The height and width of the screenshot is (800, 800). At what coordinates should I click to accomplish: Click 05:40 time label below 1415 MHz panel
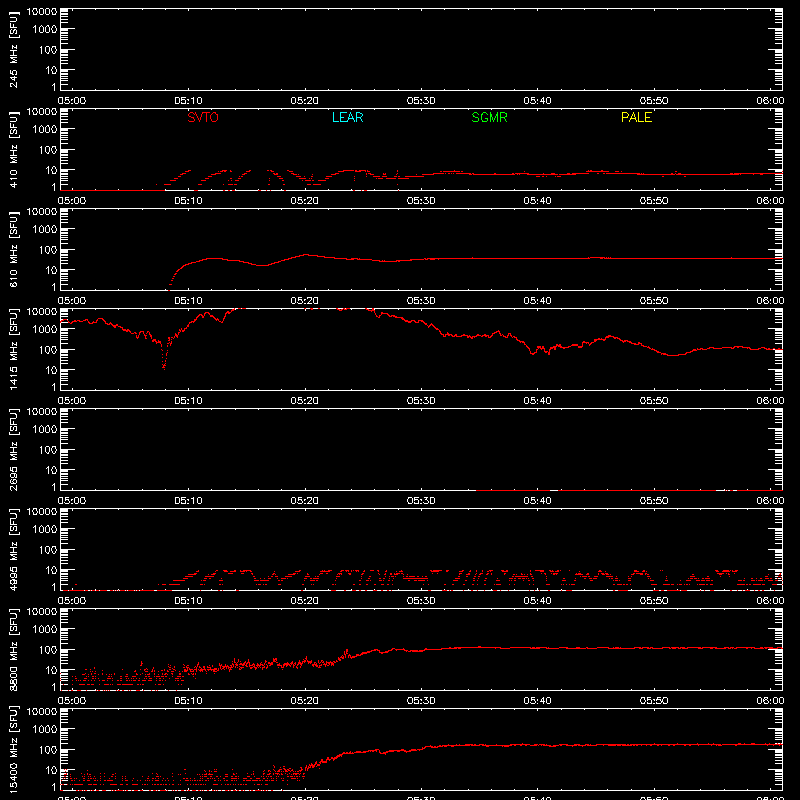(537, 401)
